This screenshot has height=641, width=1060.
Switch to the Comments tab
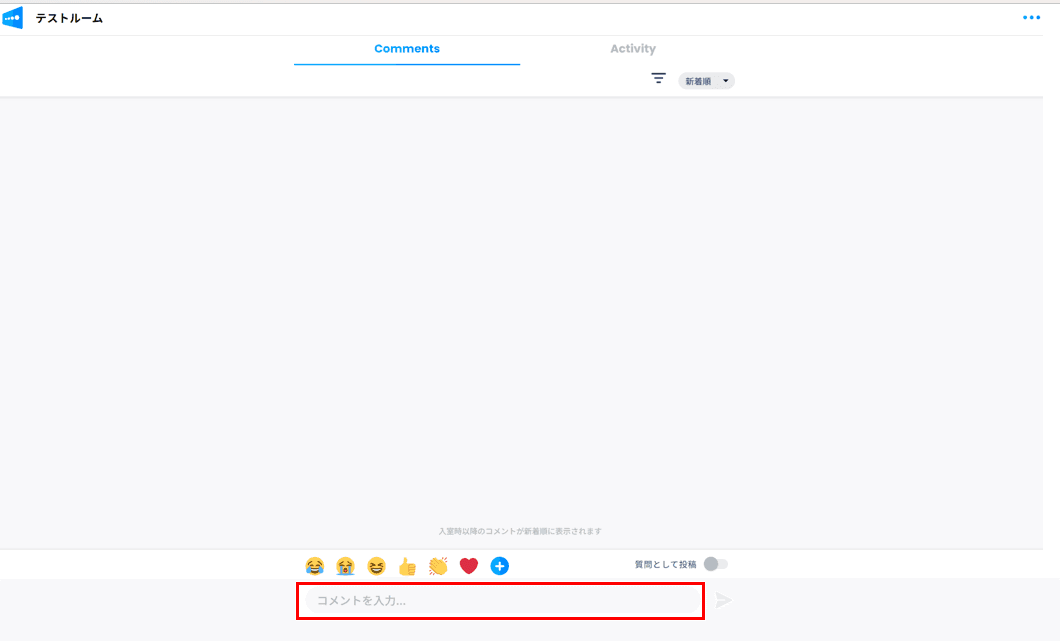point(407,49)
